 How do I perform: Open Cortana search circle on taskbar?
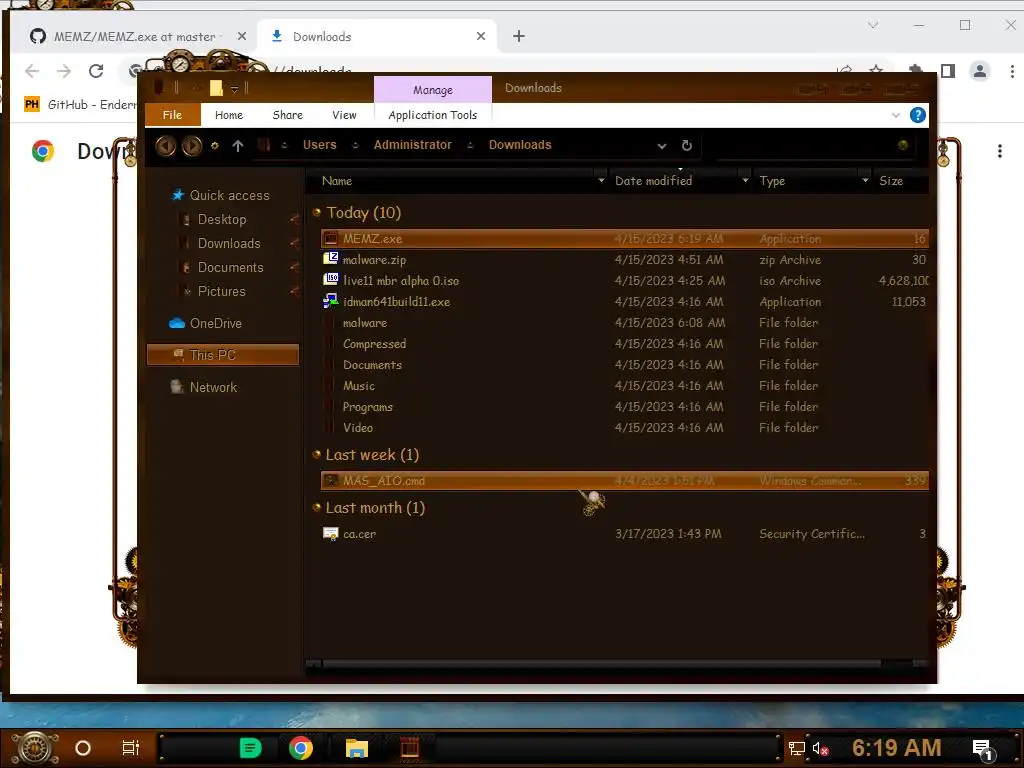(x=83, y=748)
